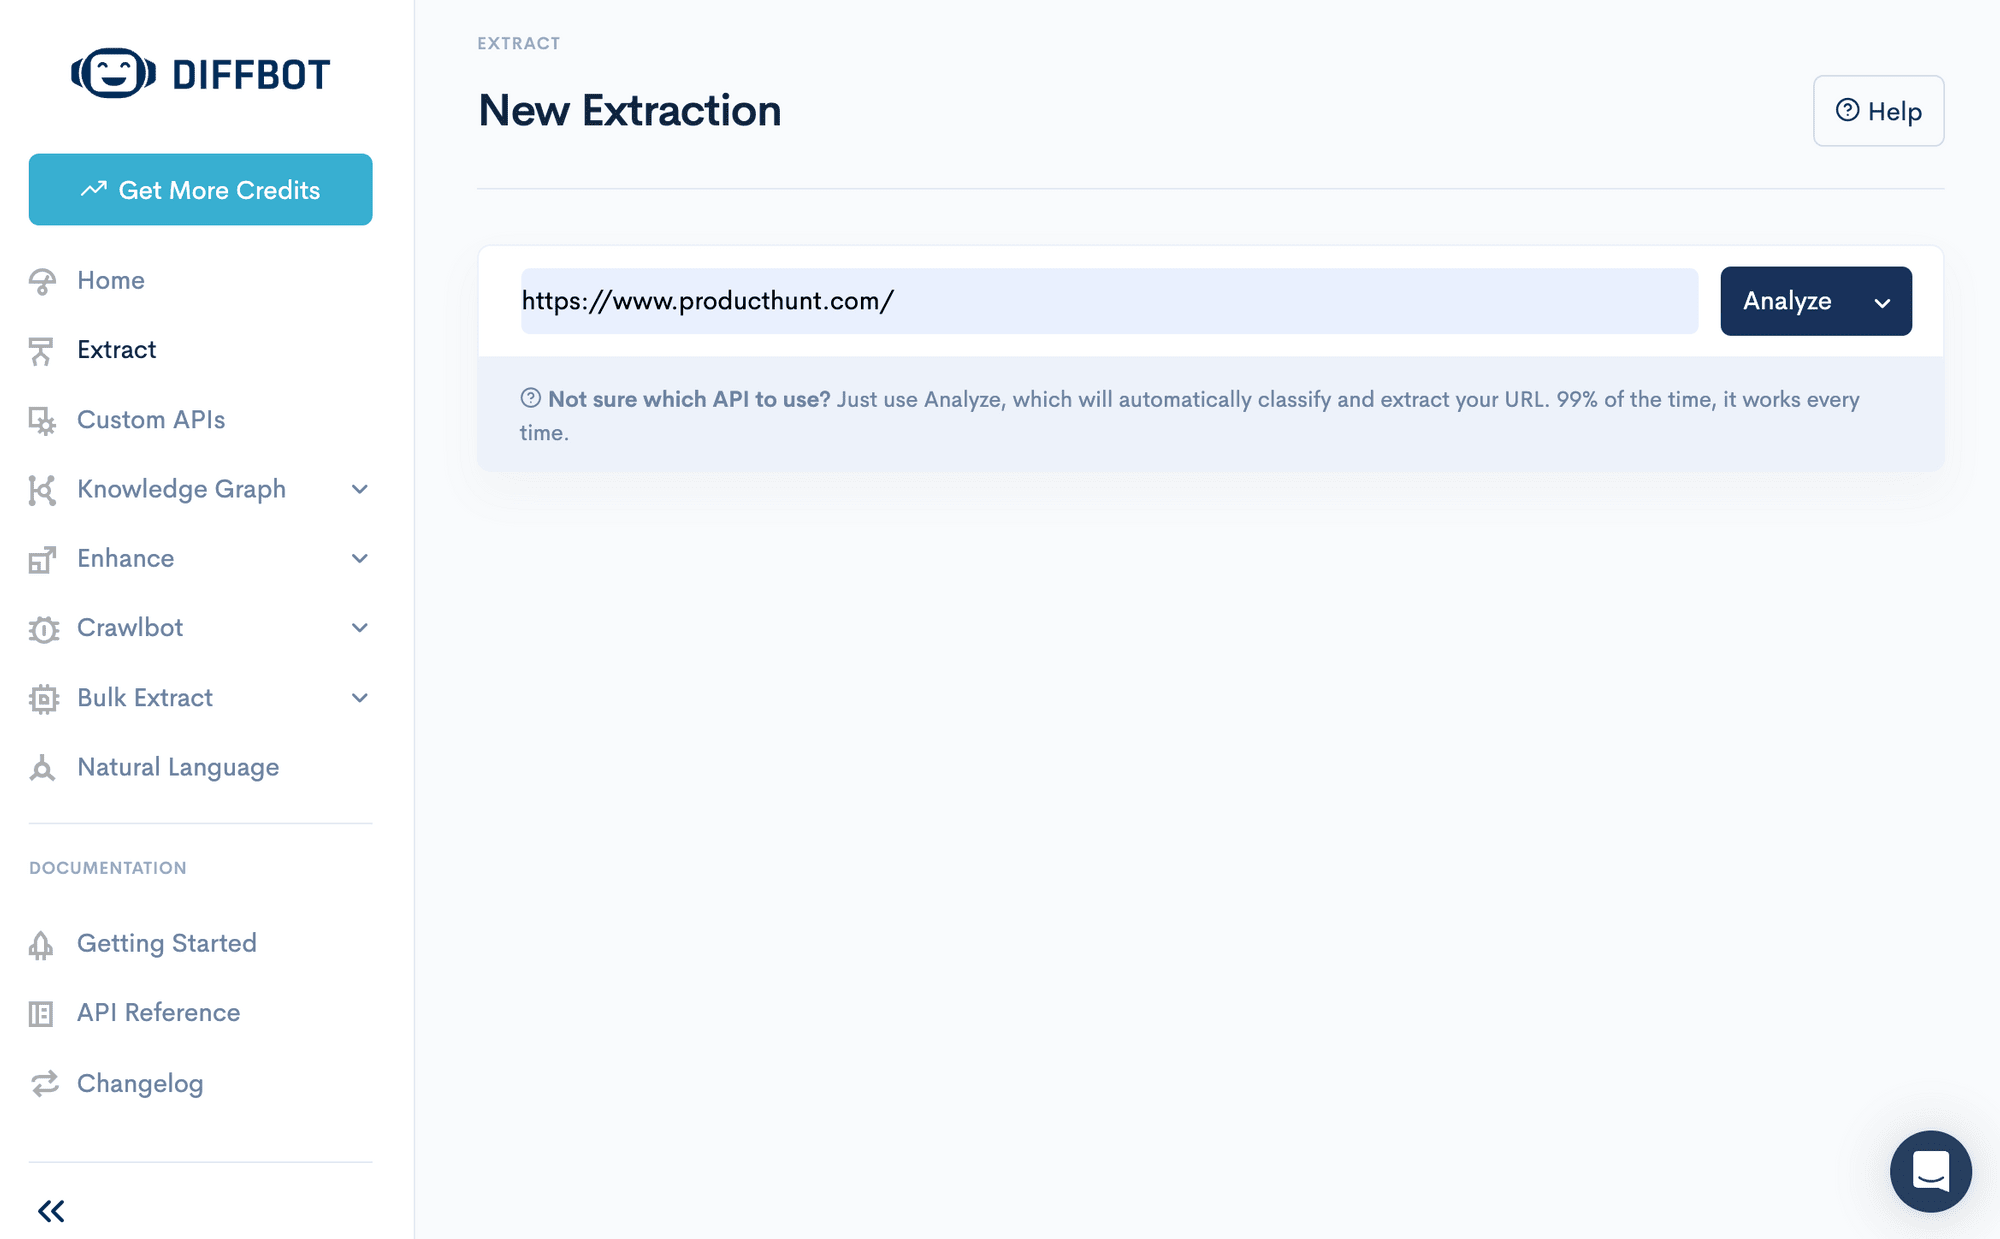Open the Changelog page
The width and height of the screenshot is (2000, 1239).
tap(139, 1082)
